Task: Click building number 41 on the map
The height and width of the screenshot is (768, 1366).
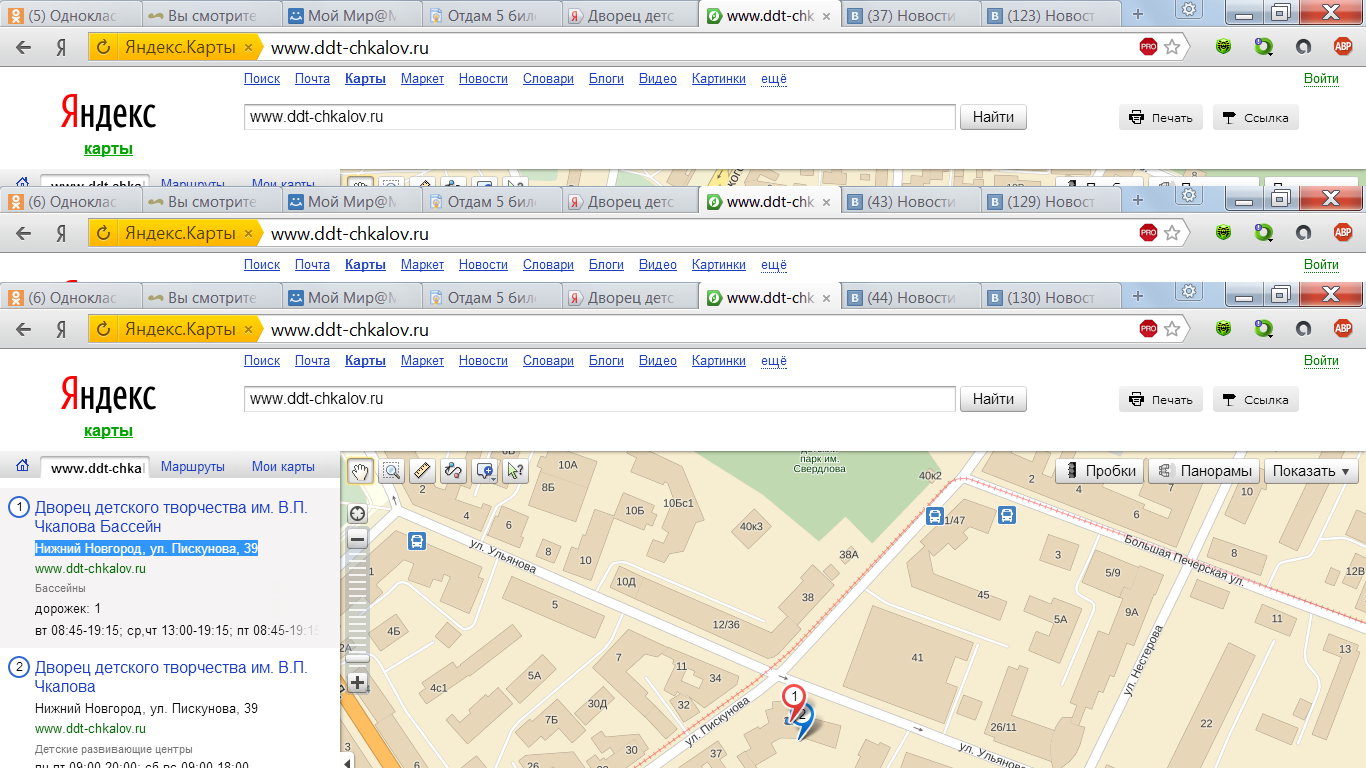Action: [x=918, y=657]
